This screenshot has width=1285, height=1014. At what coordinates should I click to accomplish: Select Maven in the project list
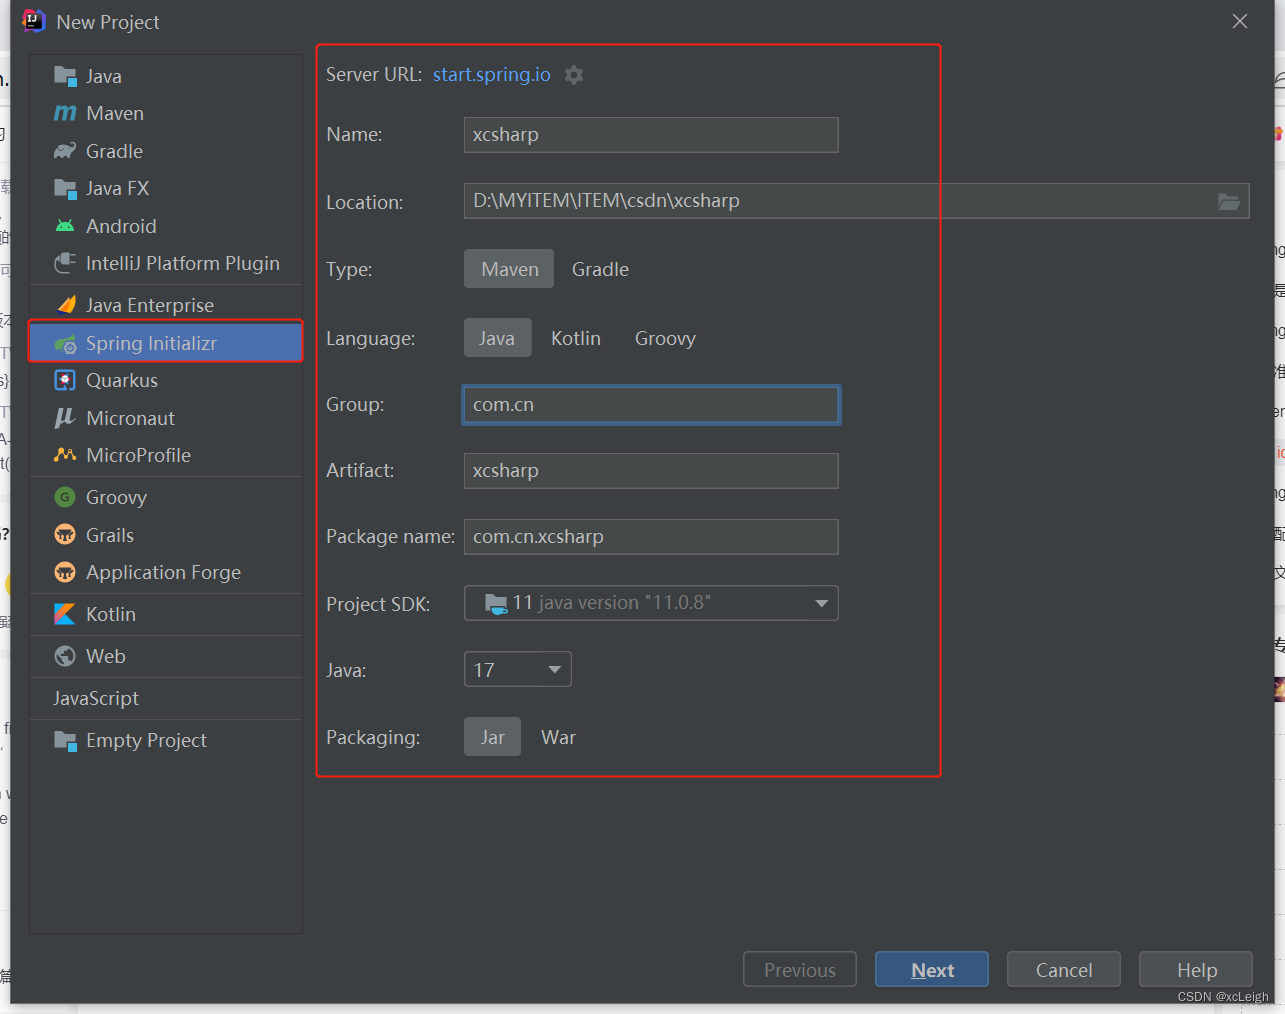166,113
